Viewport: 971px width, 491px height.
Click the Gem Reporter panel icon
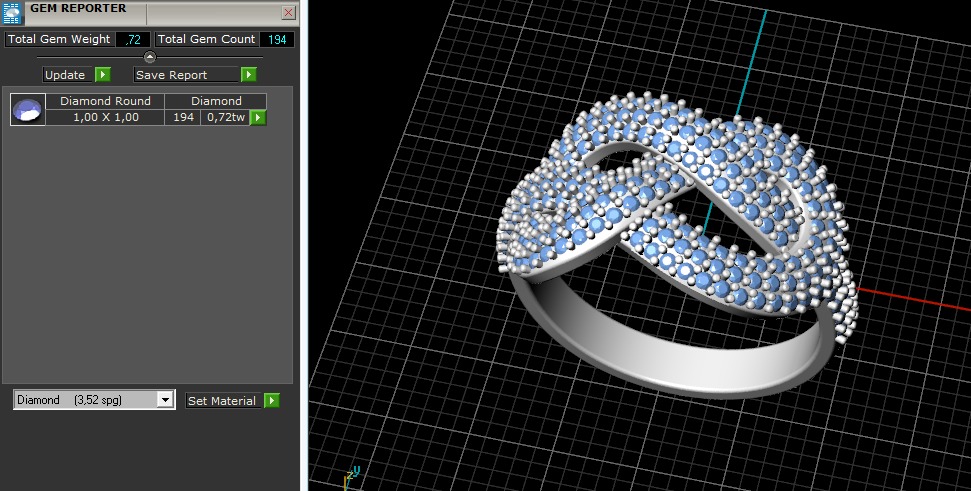[12, 13]
